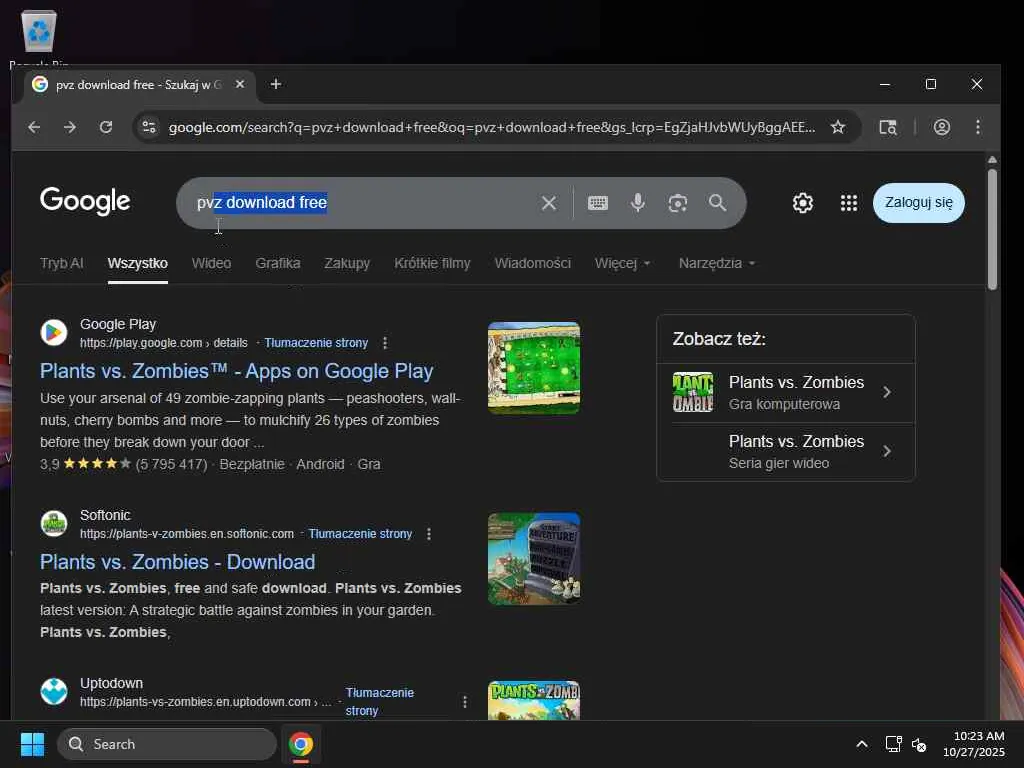
Task: Expand the Narzędzia dropdown
Action: pyautogui.click(x=716, y=263)
